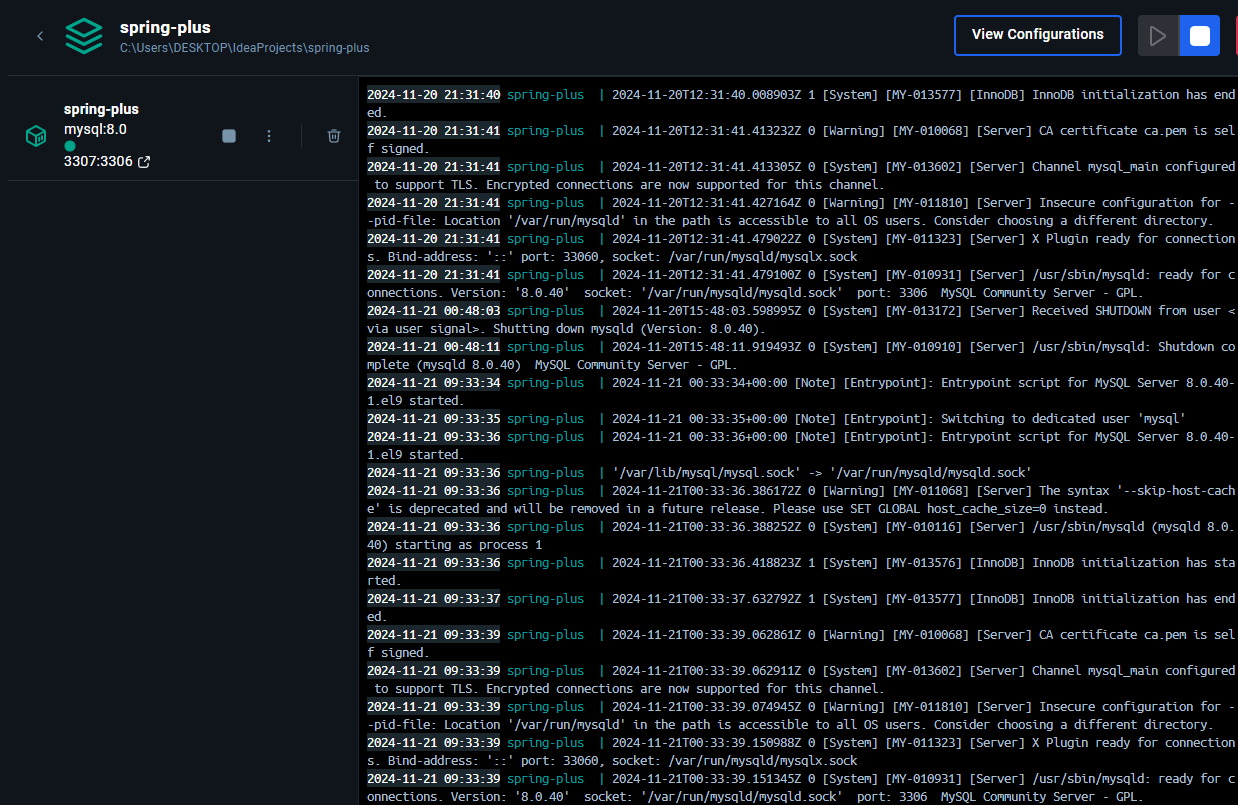The image size is (1238, 805).
Task: Go back using the left chevron arrow
Action: [x=40, y=36]
